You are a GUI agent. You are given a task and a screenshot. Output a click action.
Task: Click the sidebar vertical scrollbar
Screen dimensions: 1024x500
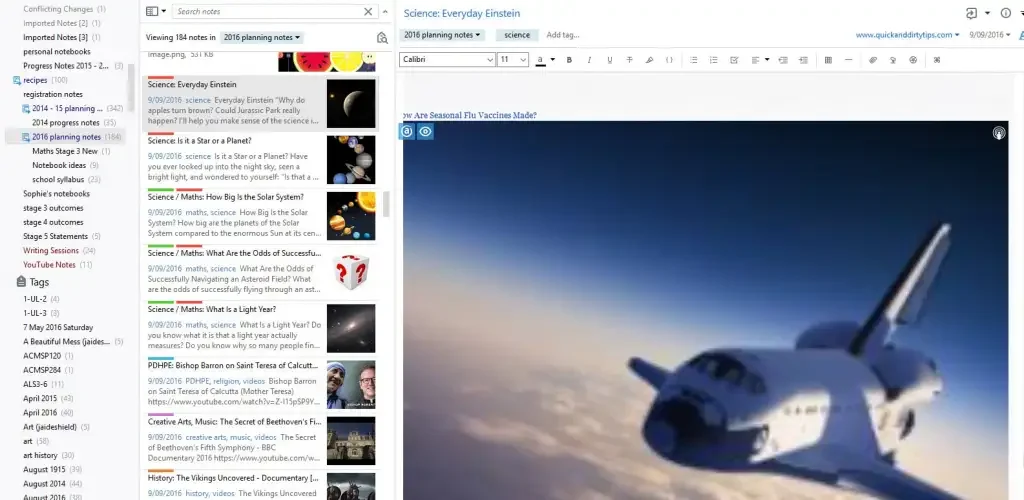pyautogui.click(x=131, y=87)
